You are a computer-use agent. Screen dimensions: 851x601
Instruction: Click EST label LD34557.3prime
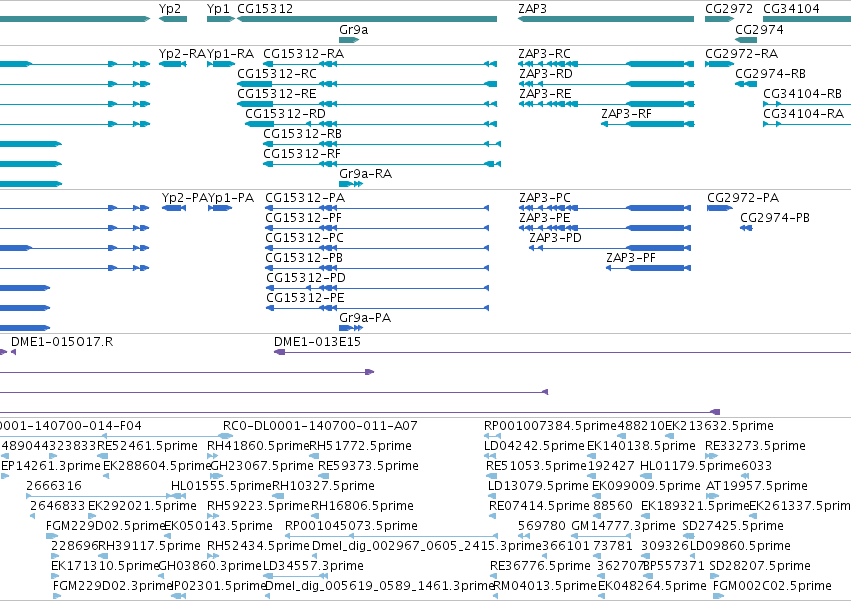(313, 566)
